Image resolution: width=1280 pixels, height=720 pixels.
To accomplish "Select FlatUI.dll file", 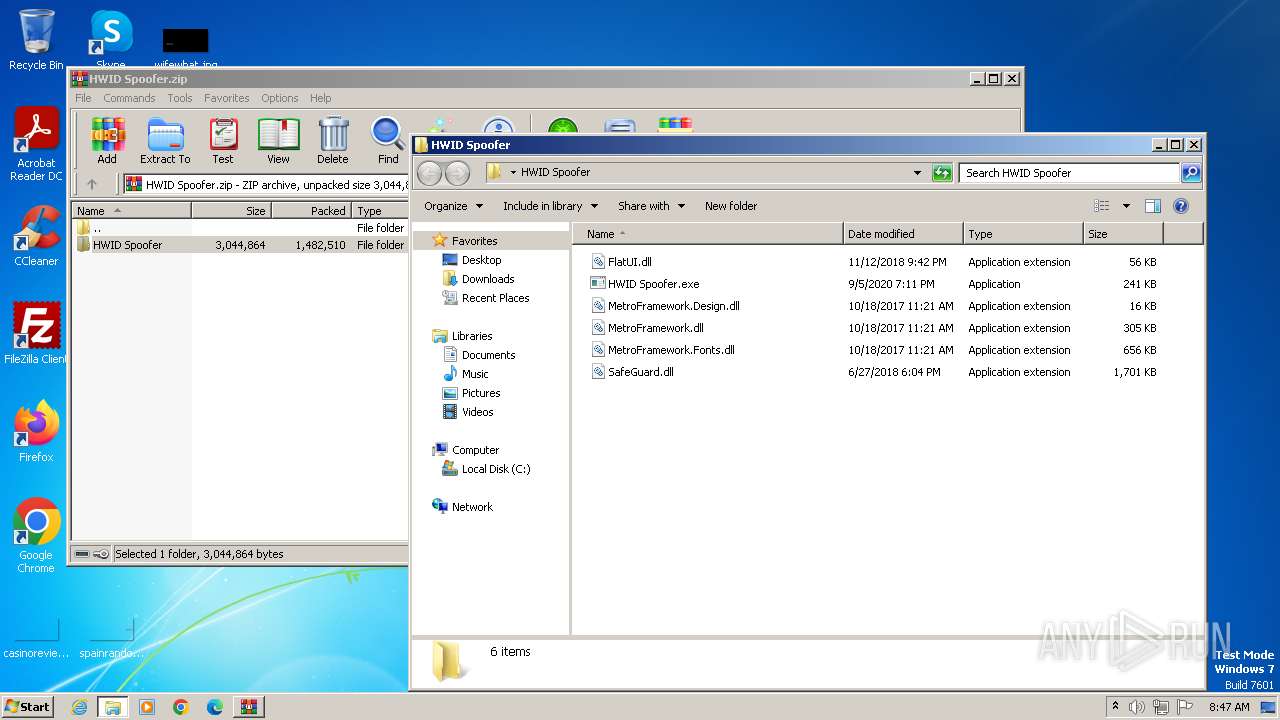I will click(630, 262).
